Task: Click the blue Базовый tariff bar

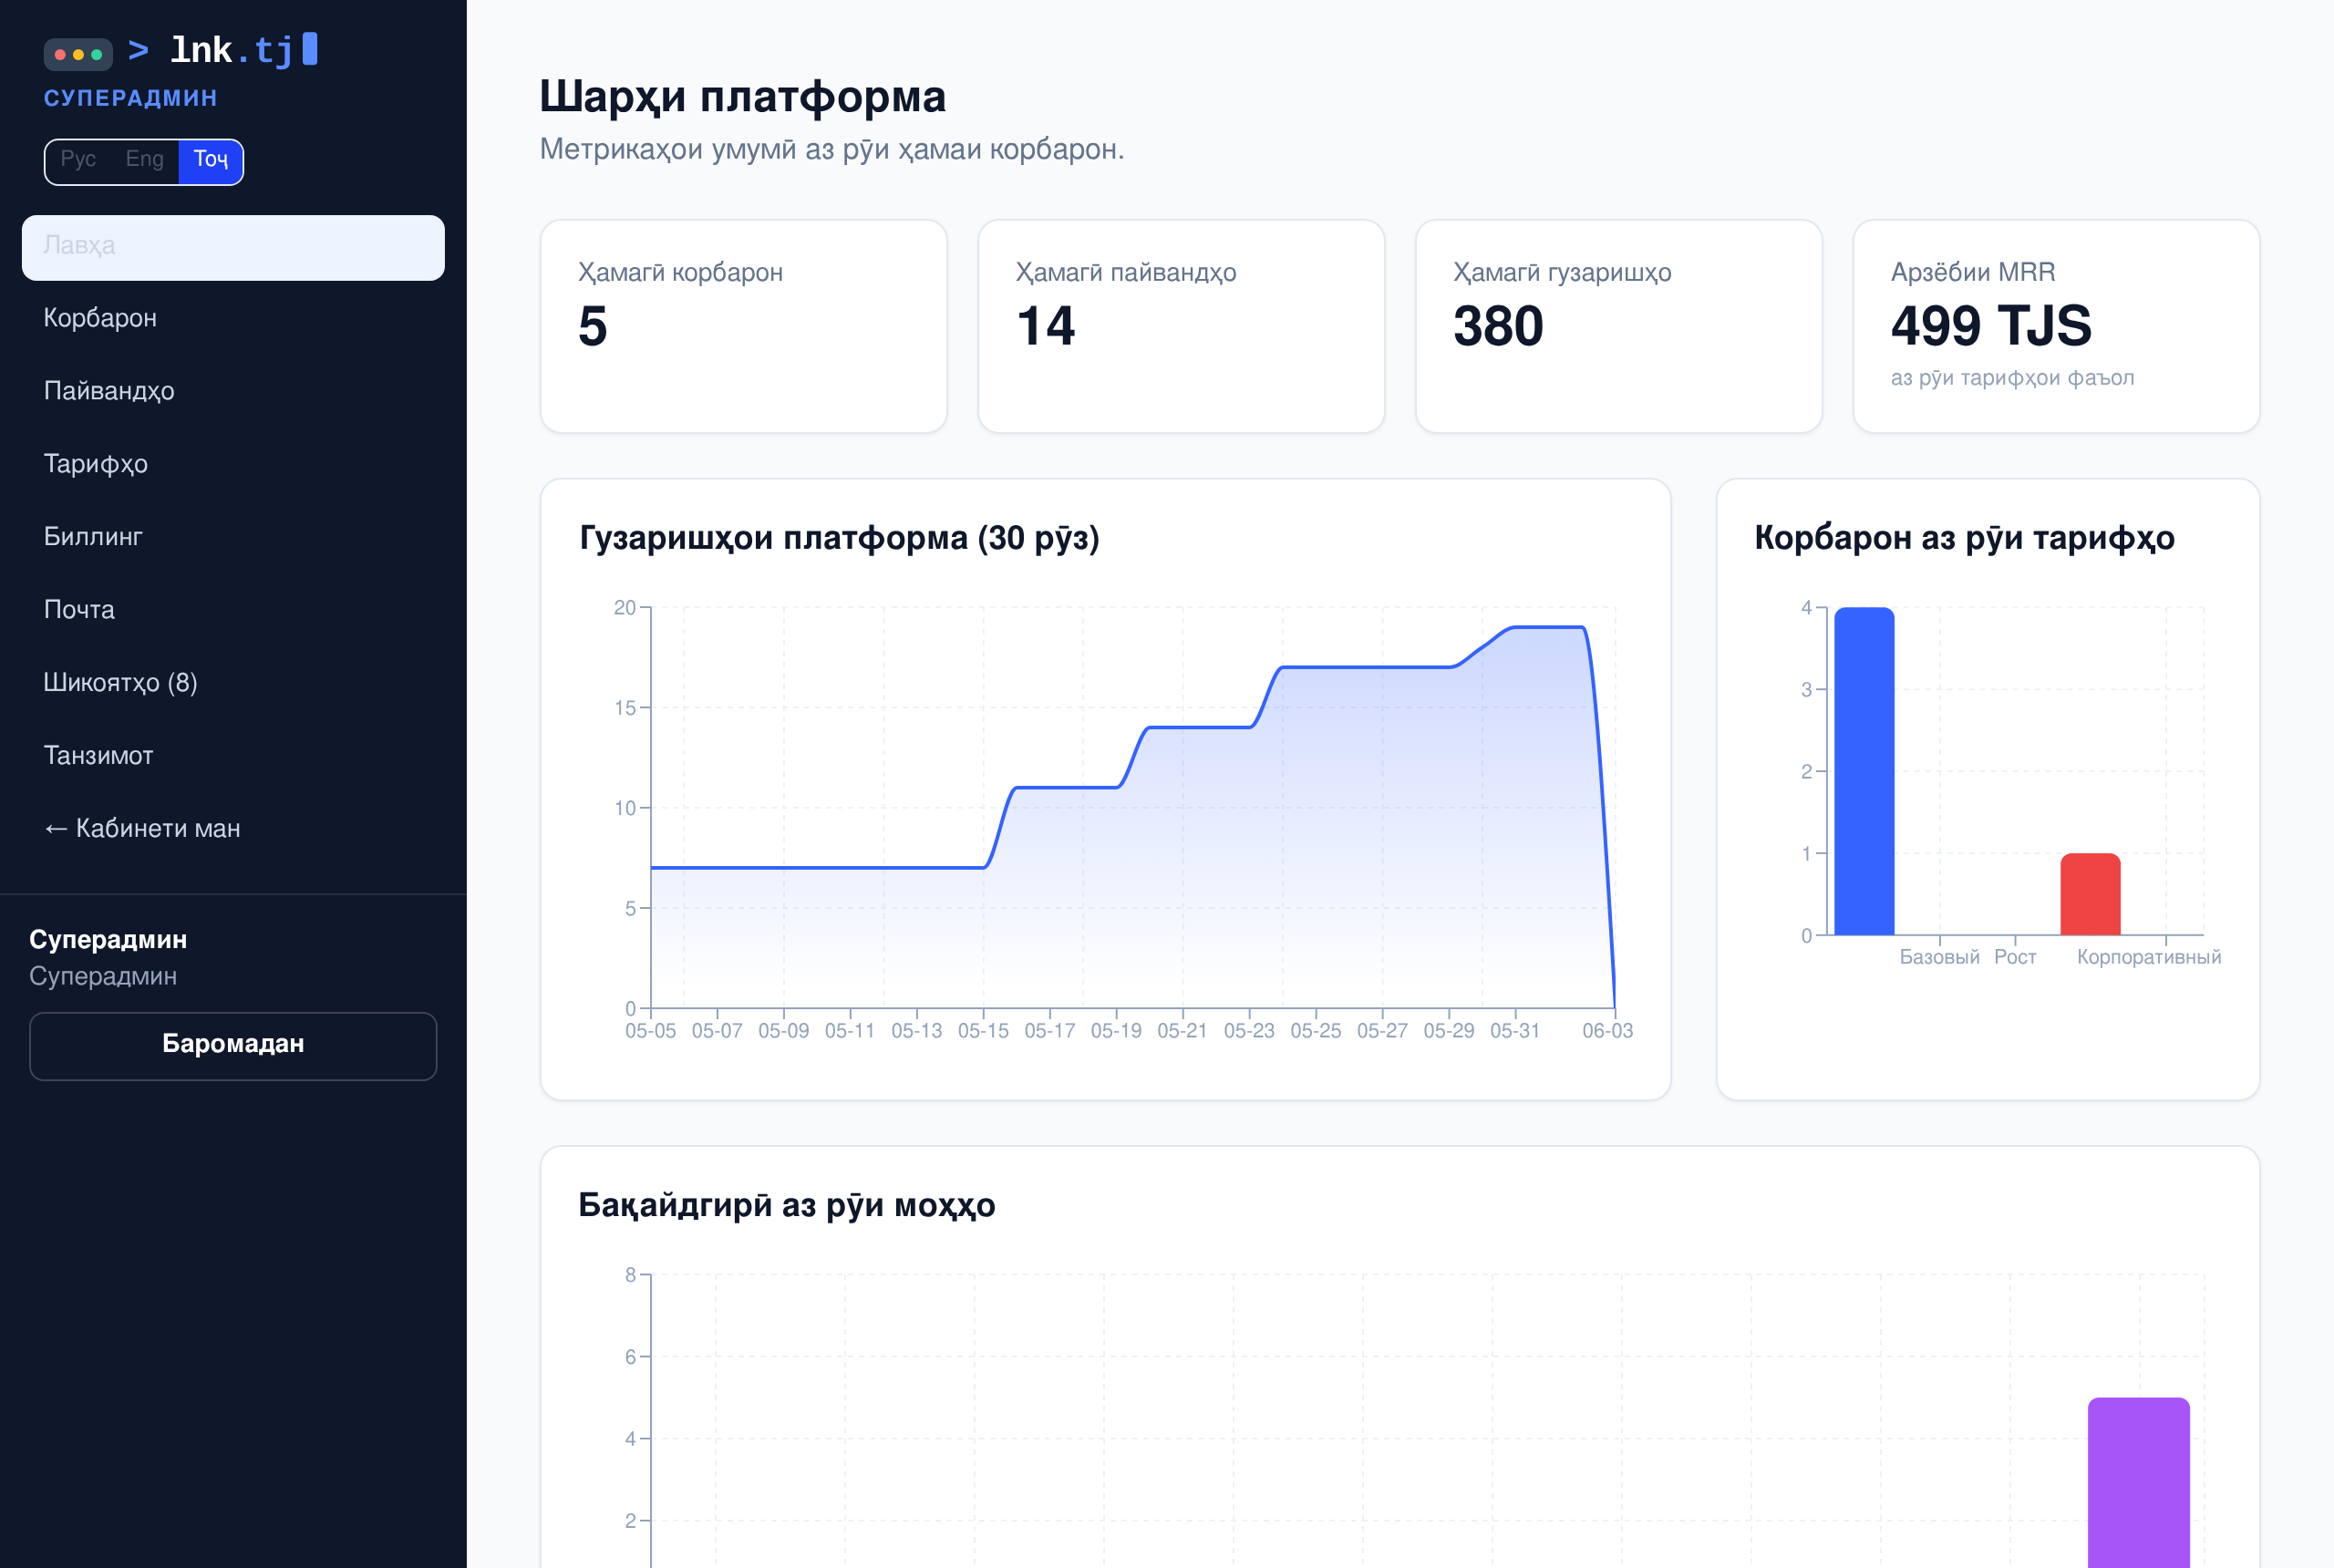Action: [x=1864, y=771]
